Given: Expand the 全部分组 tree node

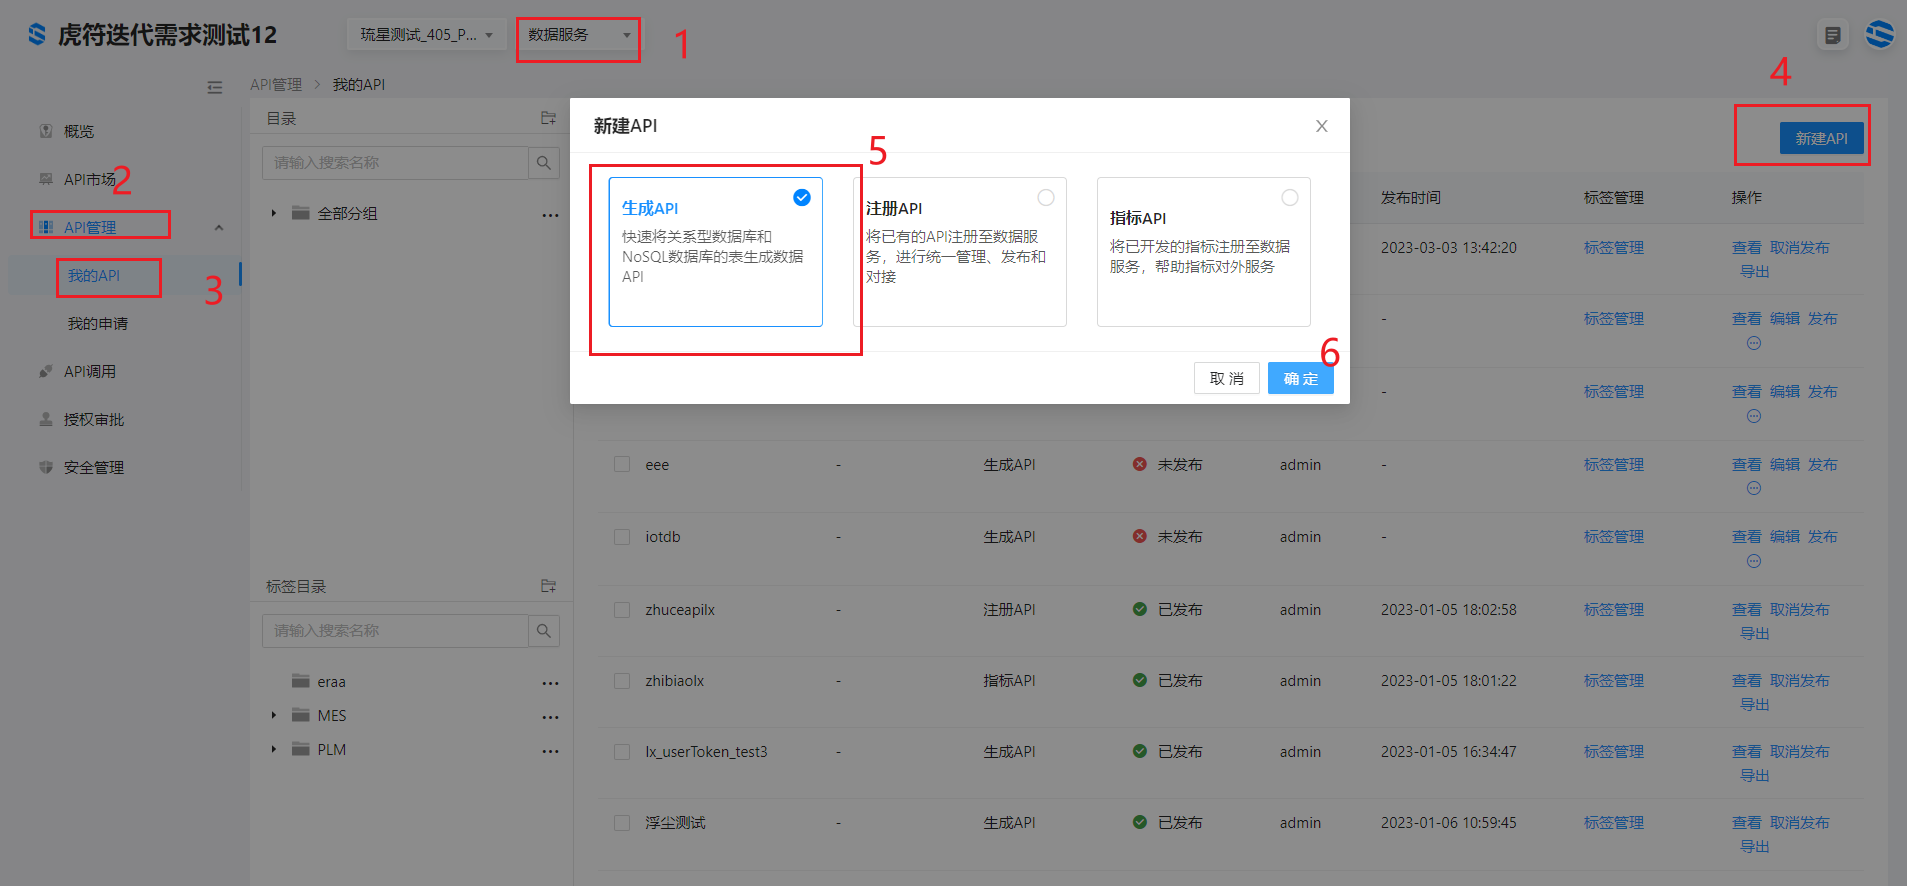Looking at the screenshot, I should click(274, 213).
